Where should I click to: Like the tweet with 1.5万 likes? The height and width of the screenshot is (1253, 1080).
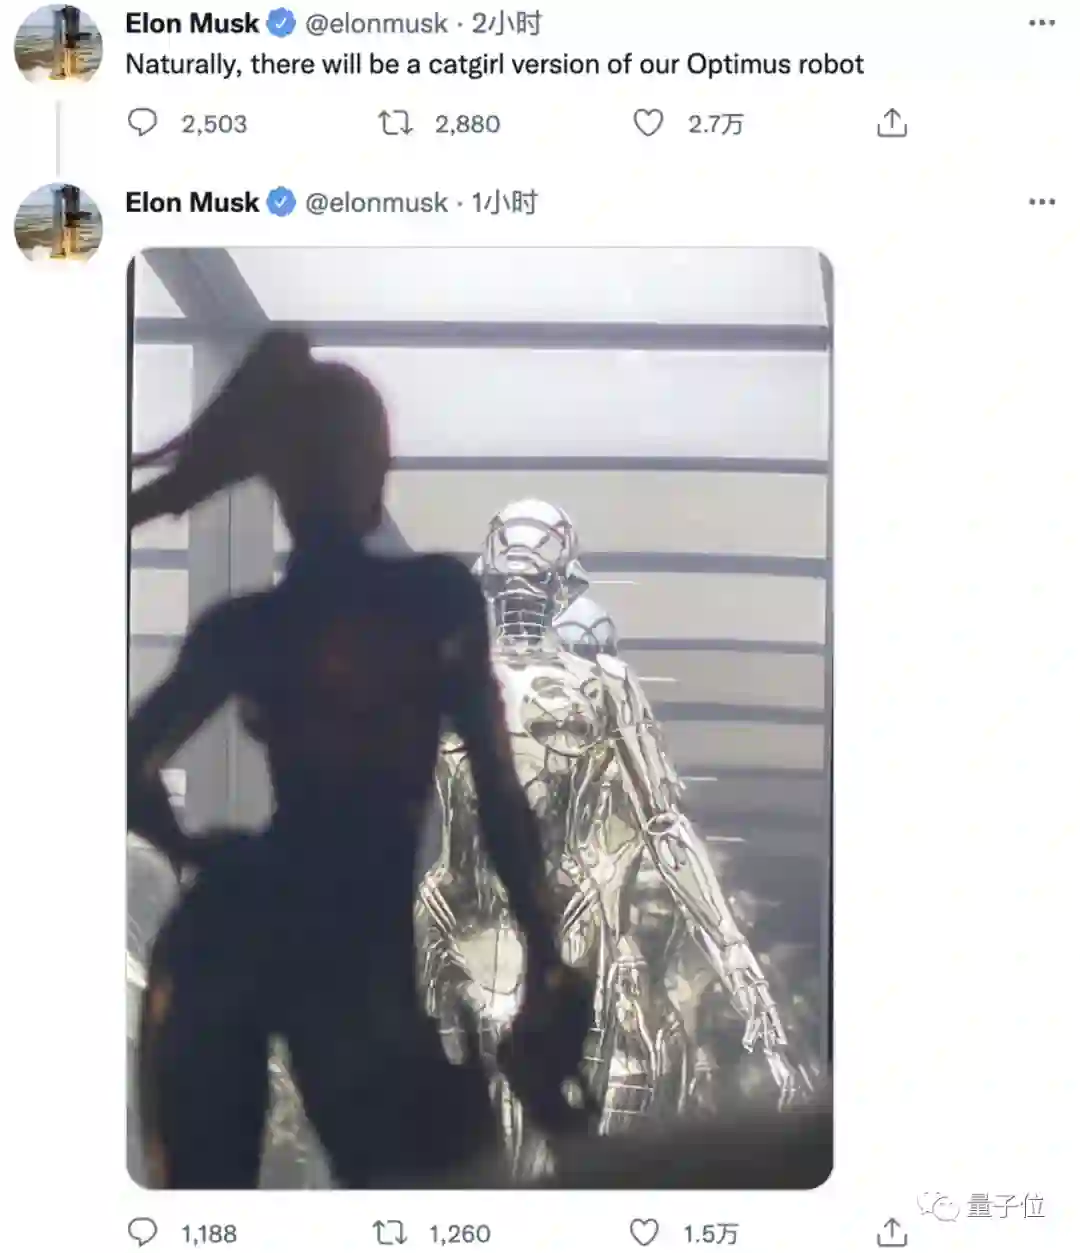click(644, 1232)
